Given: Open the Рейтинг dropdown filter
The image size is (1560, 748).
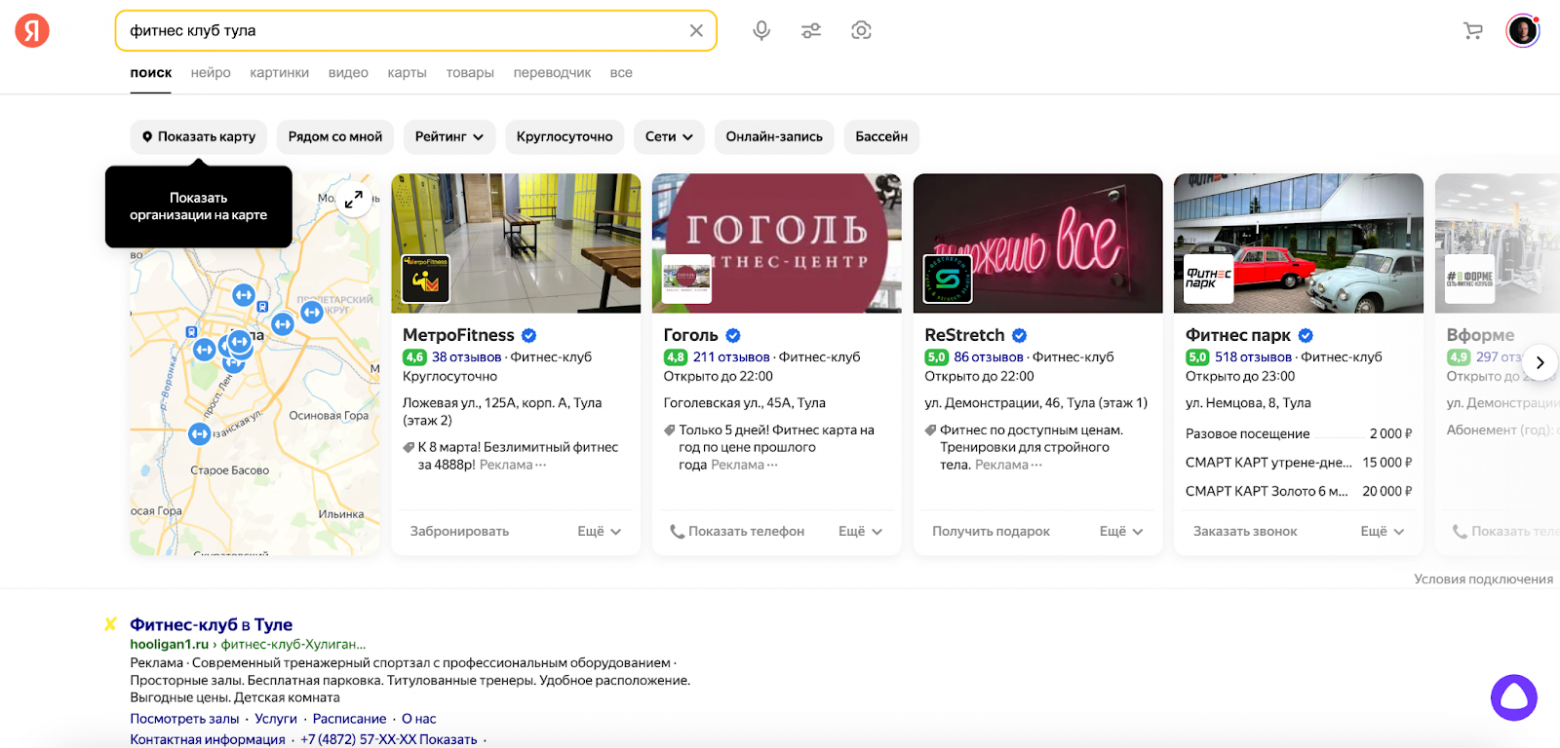Looking at the screenshot, I should [x=449, y=137].
